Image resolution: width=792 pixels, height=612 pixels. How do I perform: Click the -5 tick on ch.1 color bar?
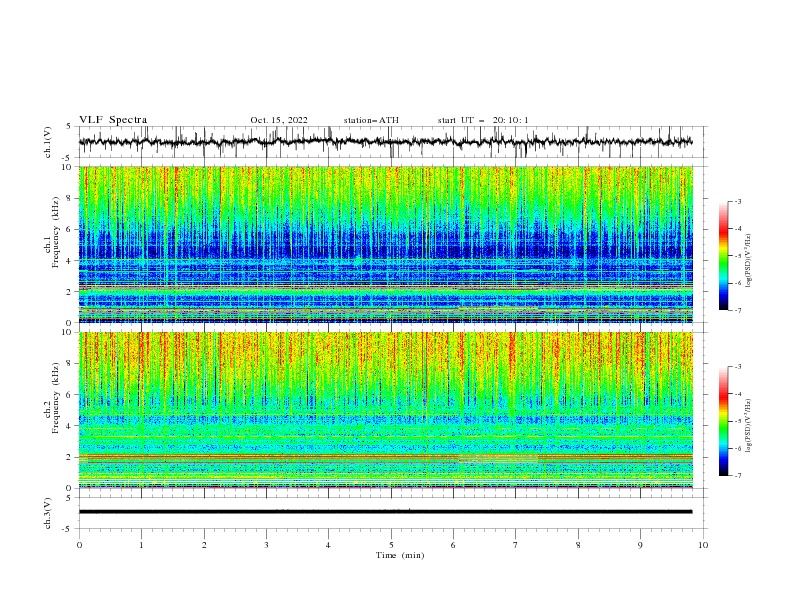738,256
